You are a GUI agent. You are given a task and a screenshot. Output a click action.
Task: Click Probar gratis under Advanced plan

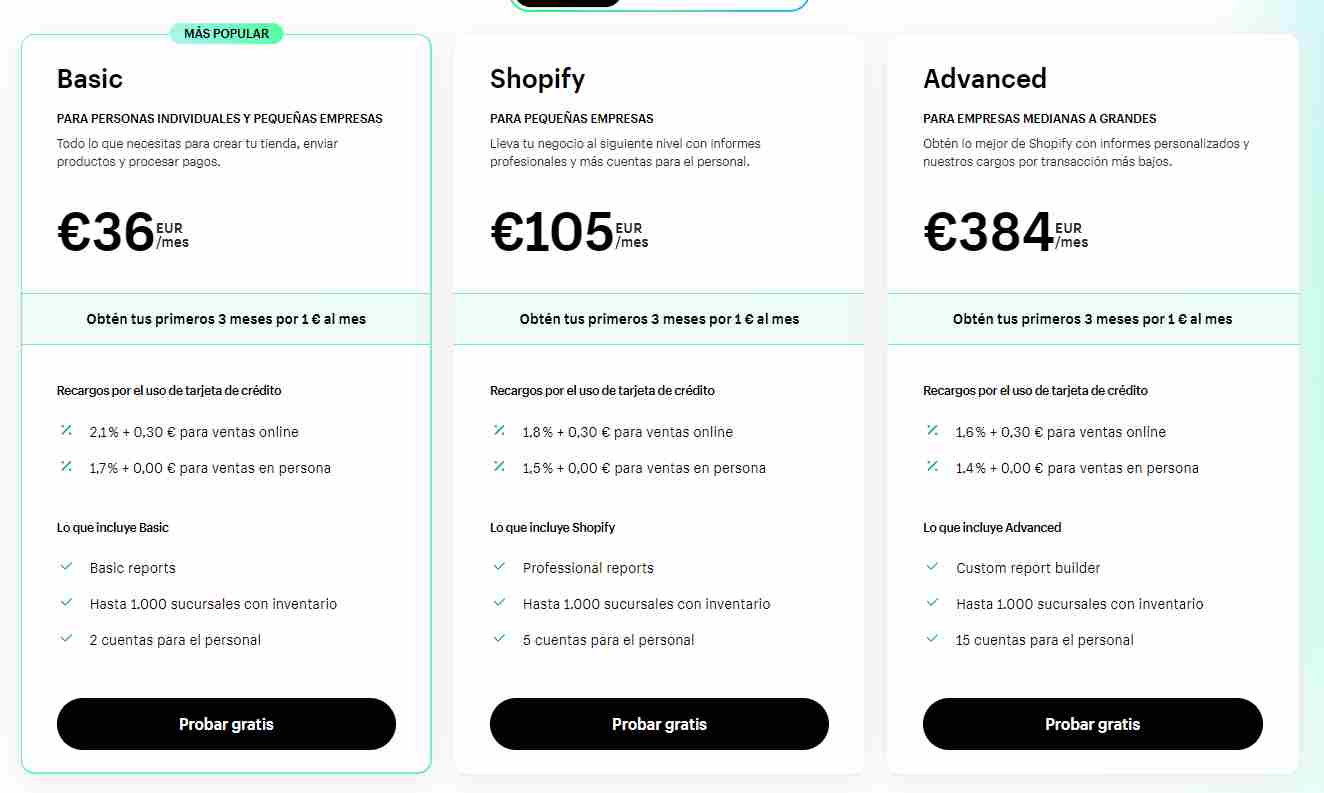point(1092,724)
